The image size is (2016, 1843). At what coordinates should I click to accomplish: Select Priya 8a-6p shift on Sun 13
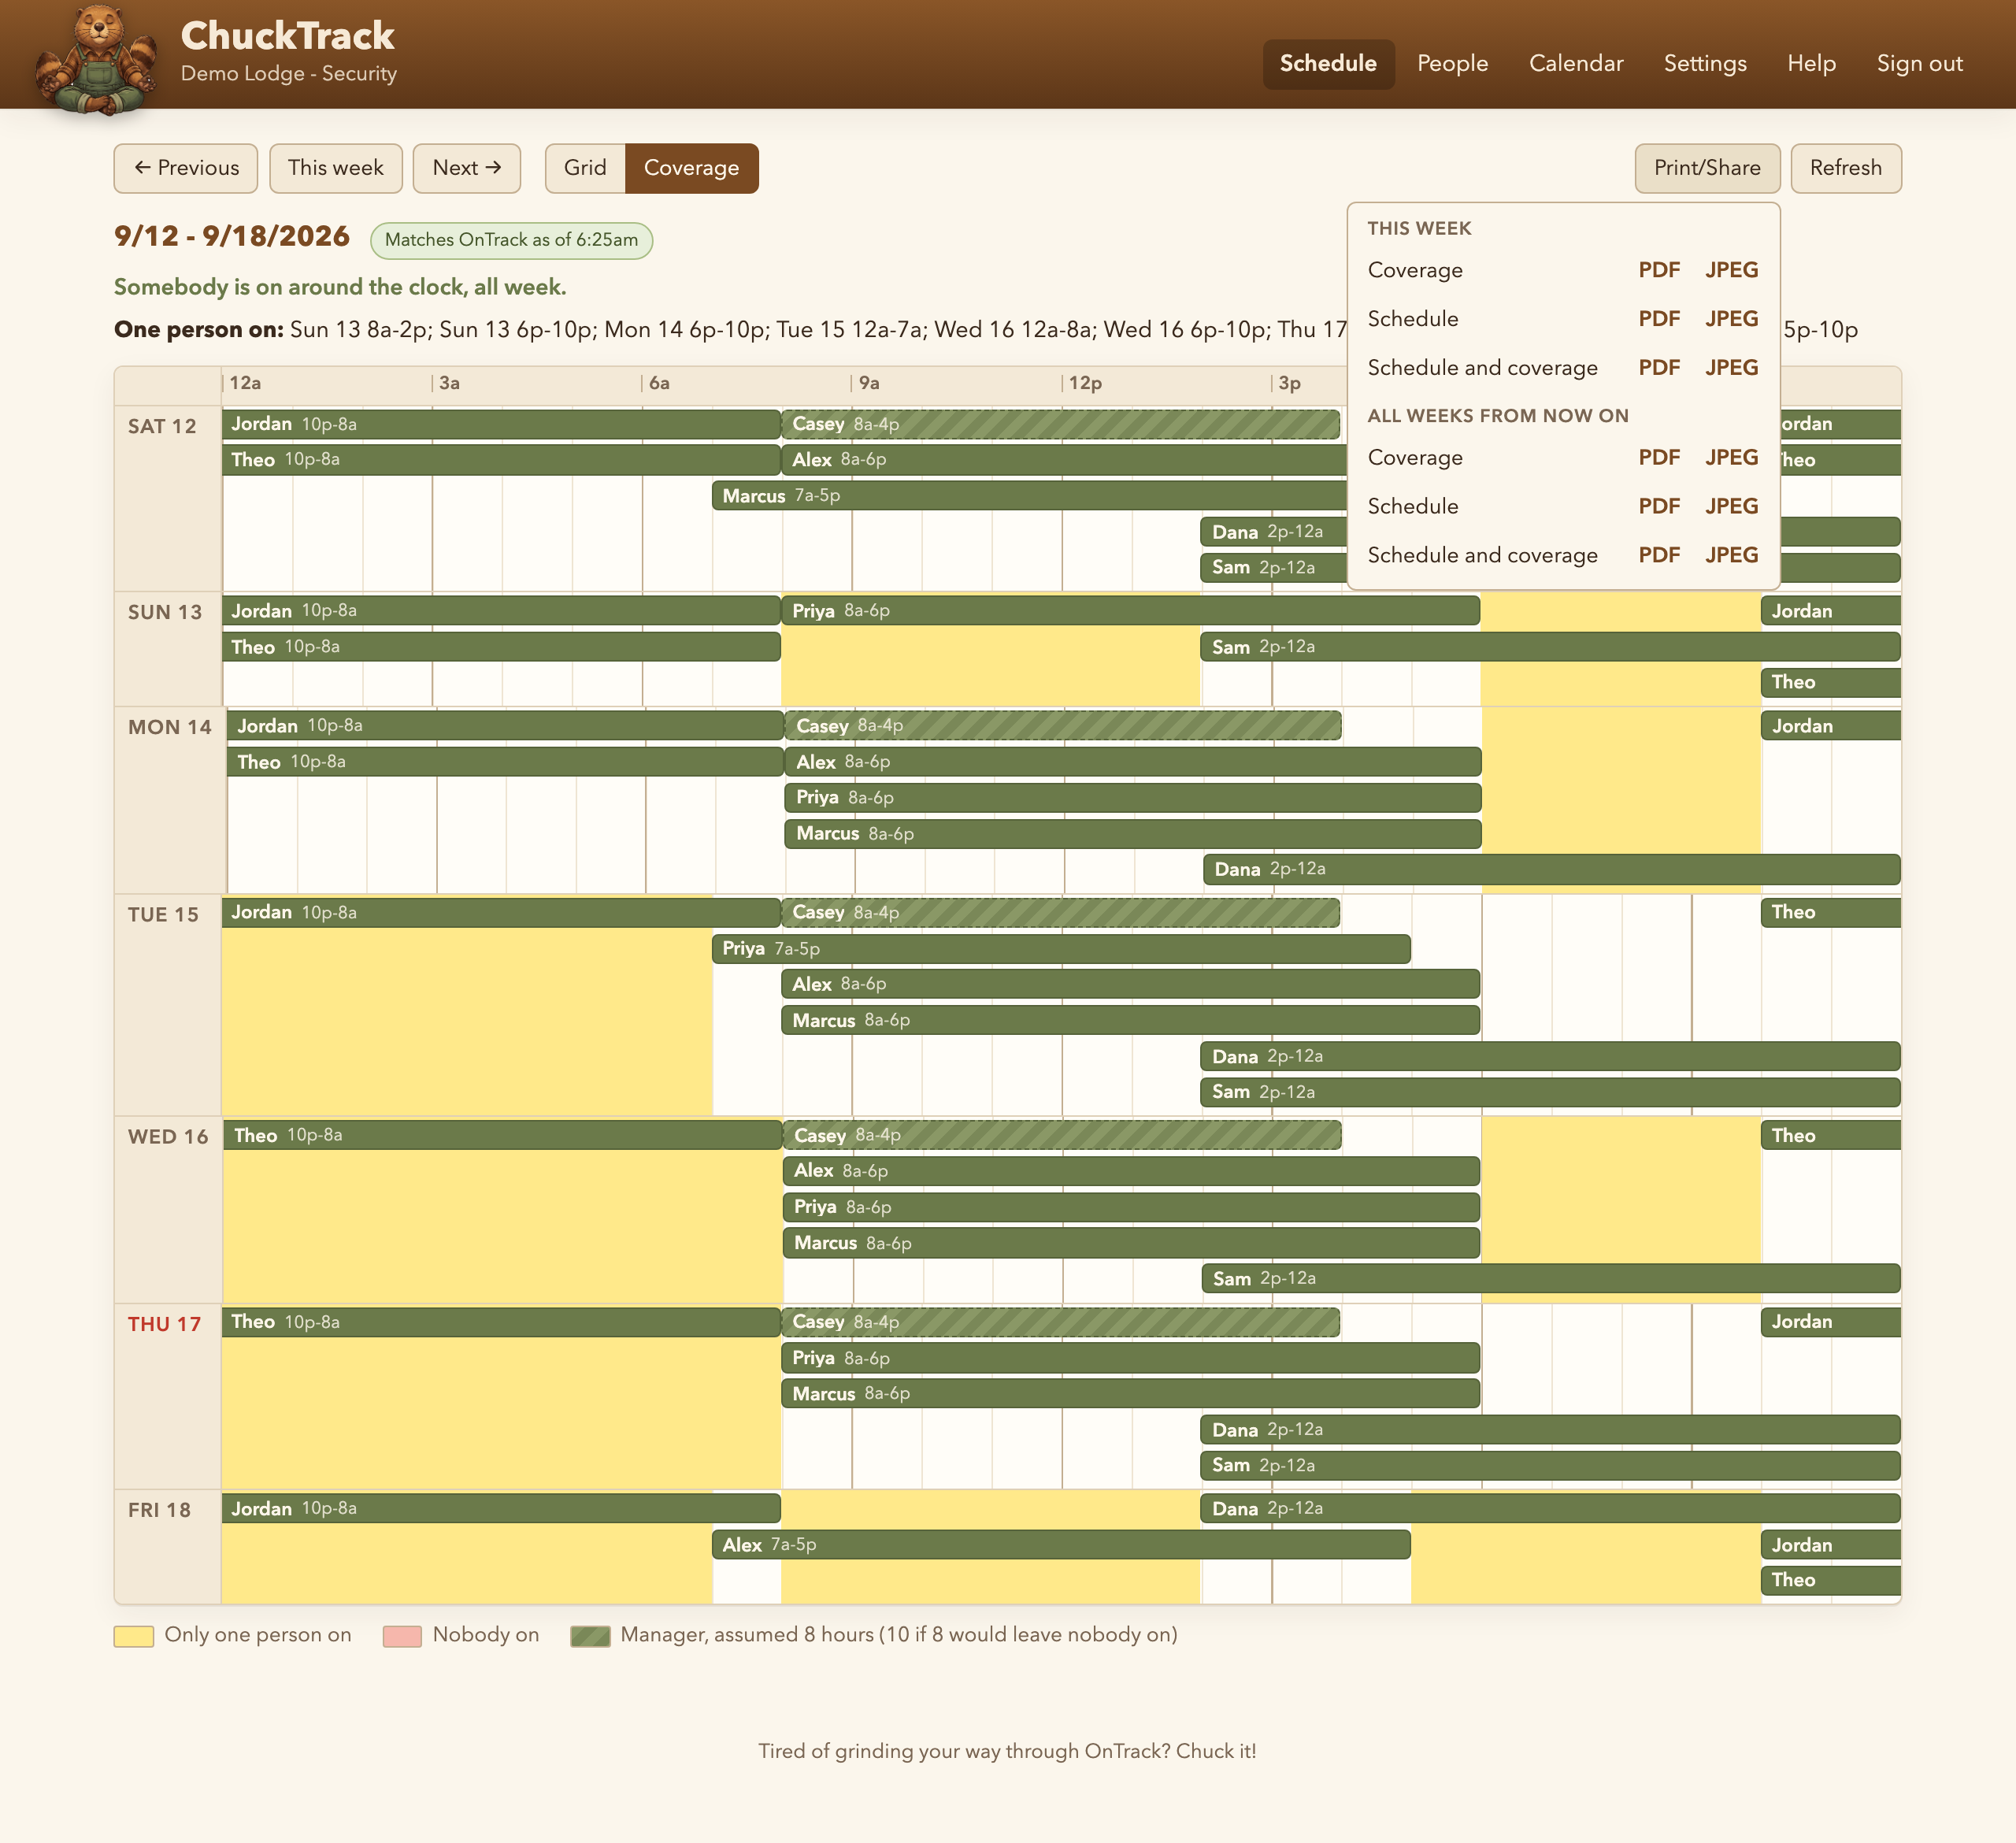click(x=1130, y=611)
